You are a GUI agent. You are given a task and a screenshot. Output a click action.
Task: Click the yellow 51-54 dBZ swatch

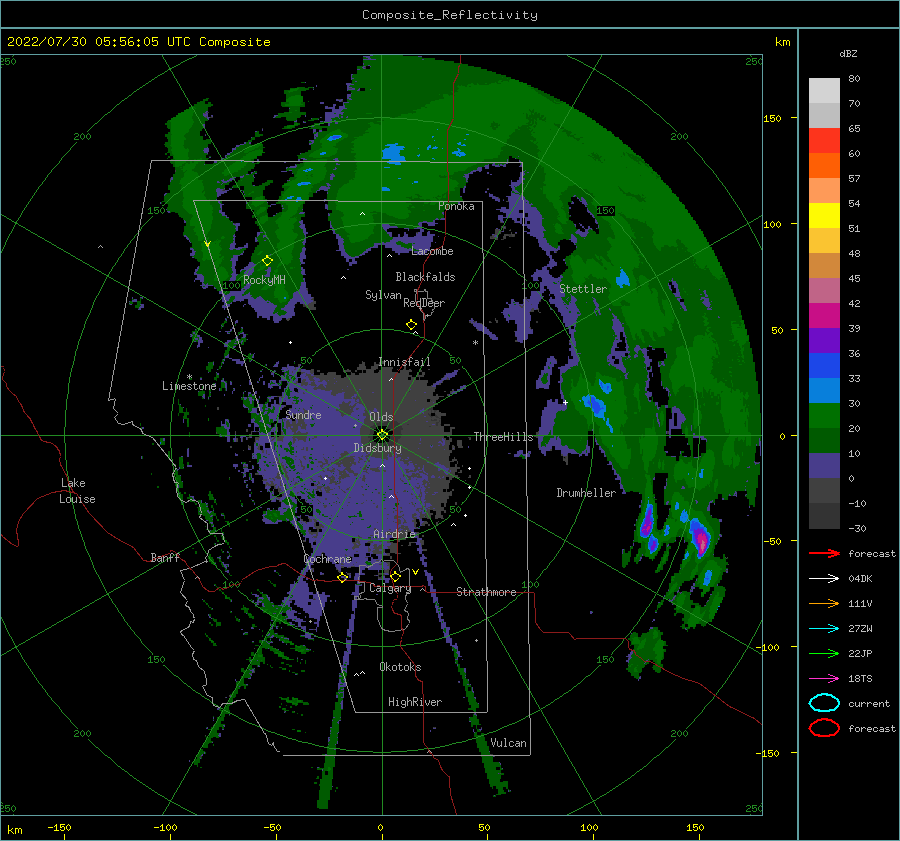[824, 216]
